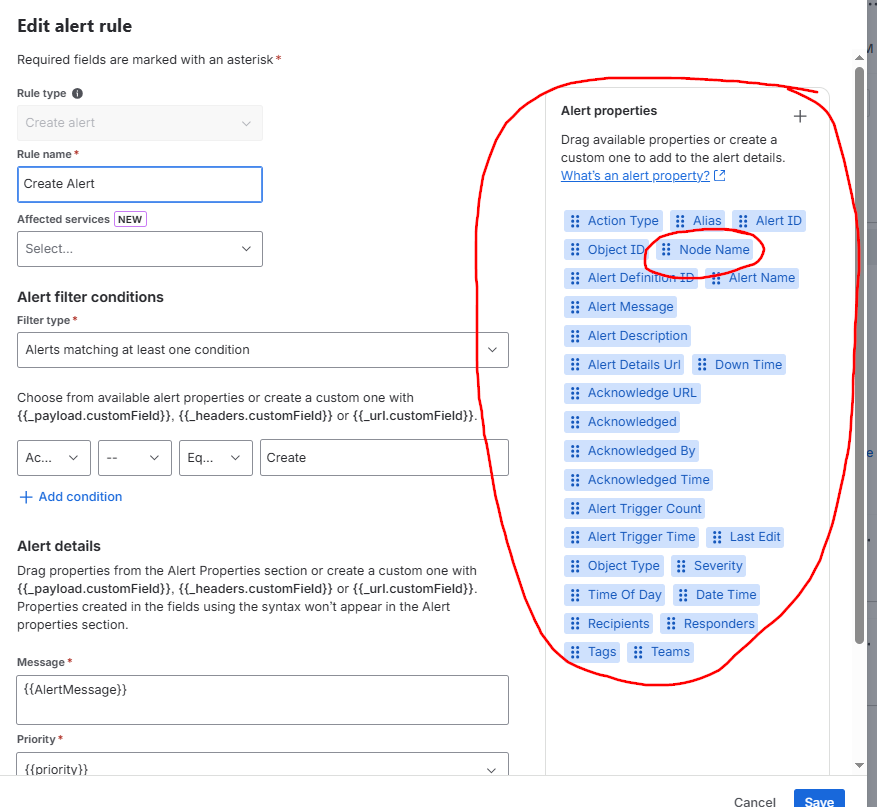Open the Affected services Select dropdown
This screenshot has width=877, height=807.
(x=139, y=249)
